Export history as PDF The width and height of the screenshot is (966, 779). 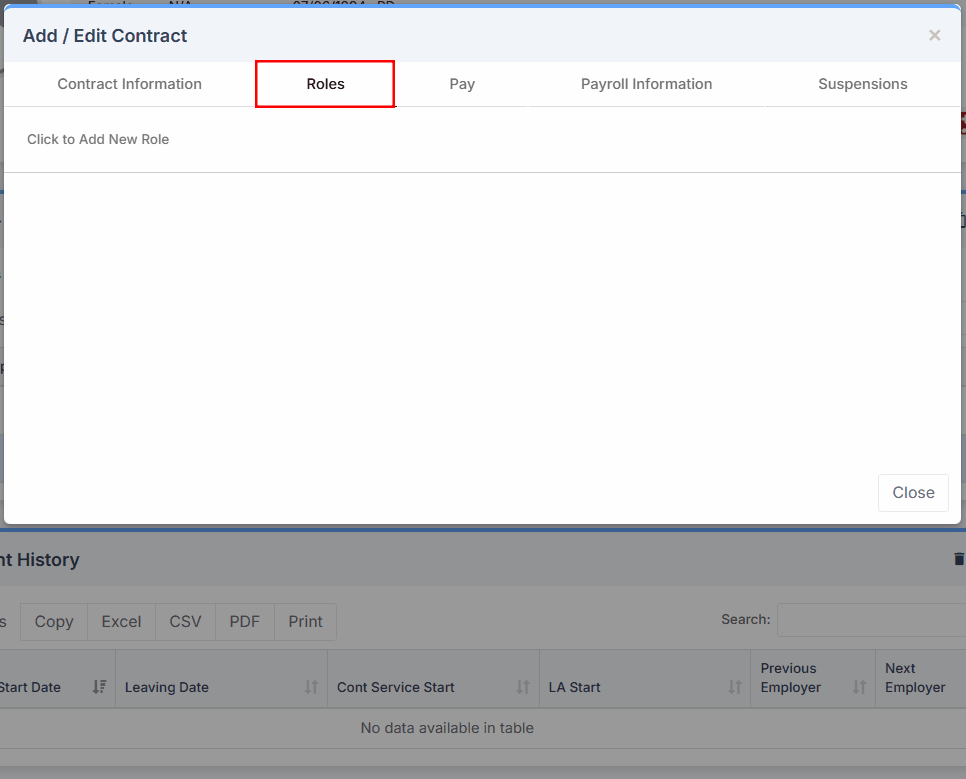(244, 621)
